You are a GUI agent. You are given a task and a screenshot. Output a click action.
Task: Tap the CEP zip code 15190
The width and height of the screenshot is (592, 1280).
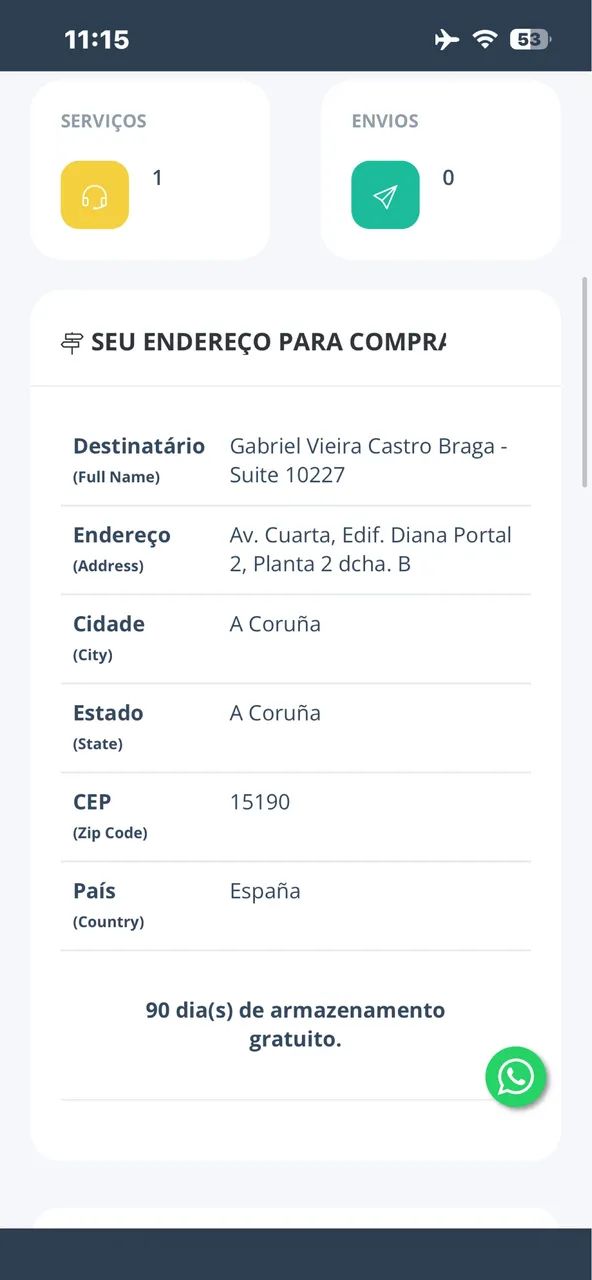(x=260, y=802)
